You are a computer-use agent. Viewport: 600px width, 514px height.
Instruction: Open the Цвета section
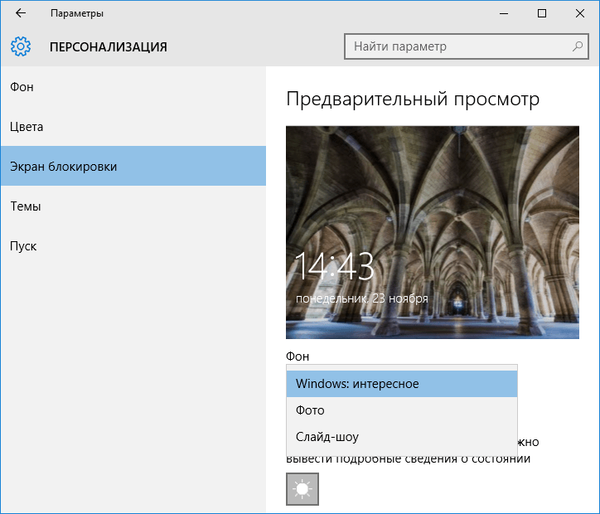coord(133,127)
